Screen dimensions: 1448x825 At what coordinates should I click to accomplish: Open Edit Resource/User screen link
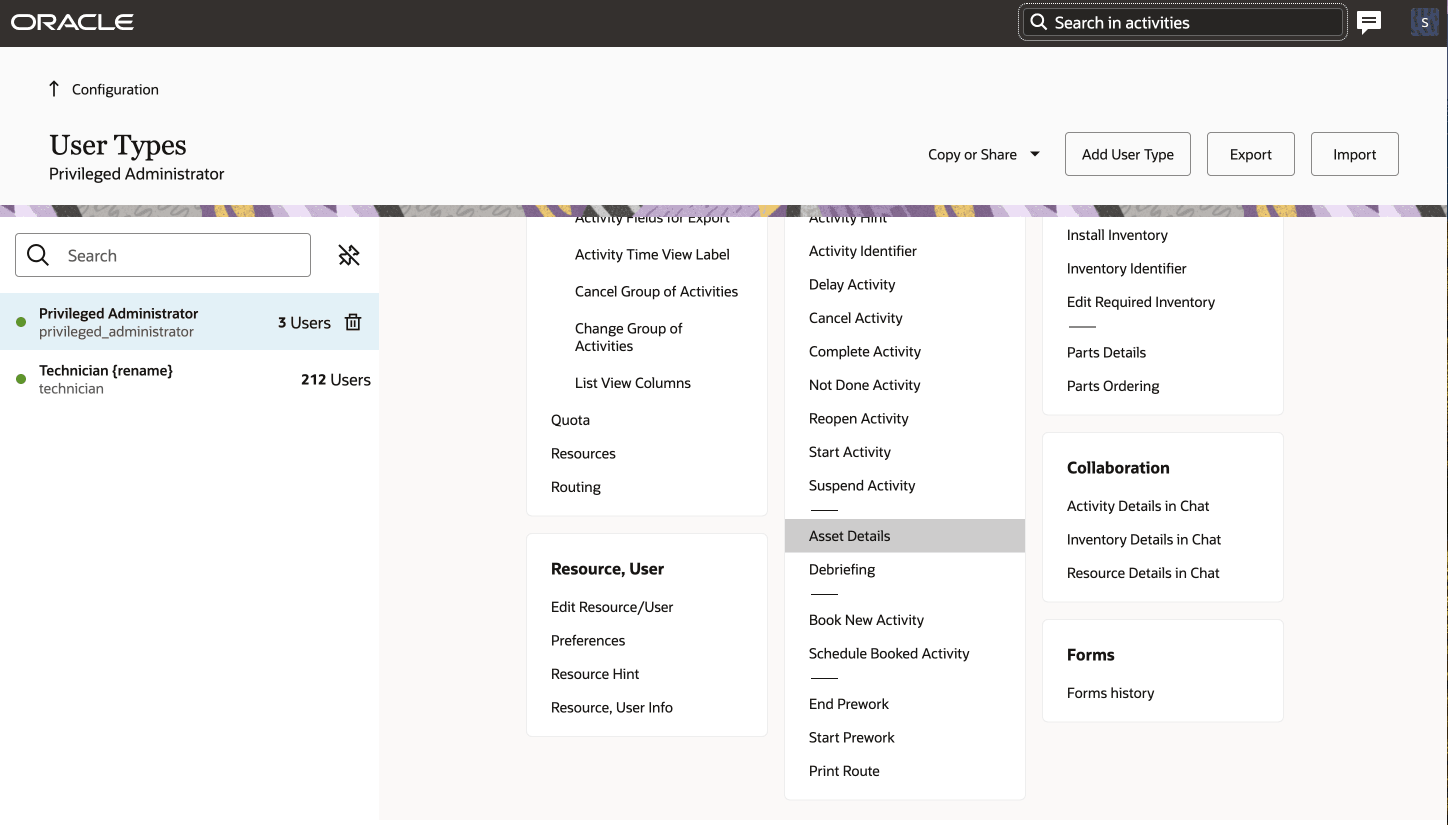[612, 607]
